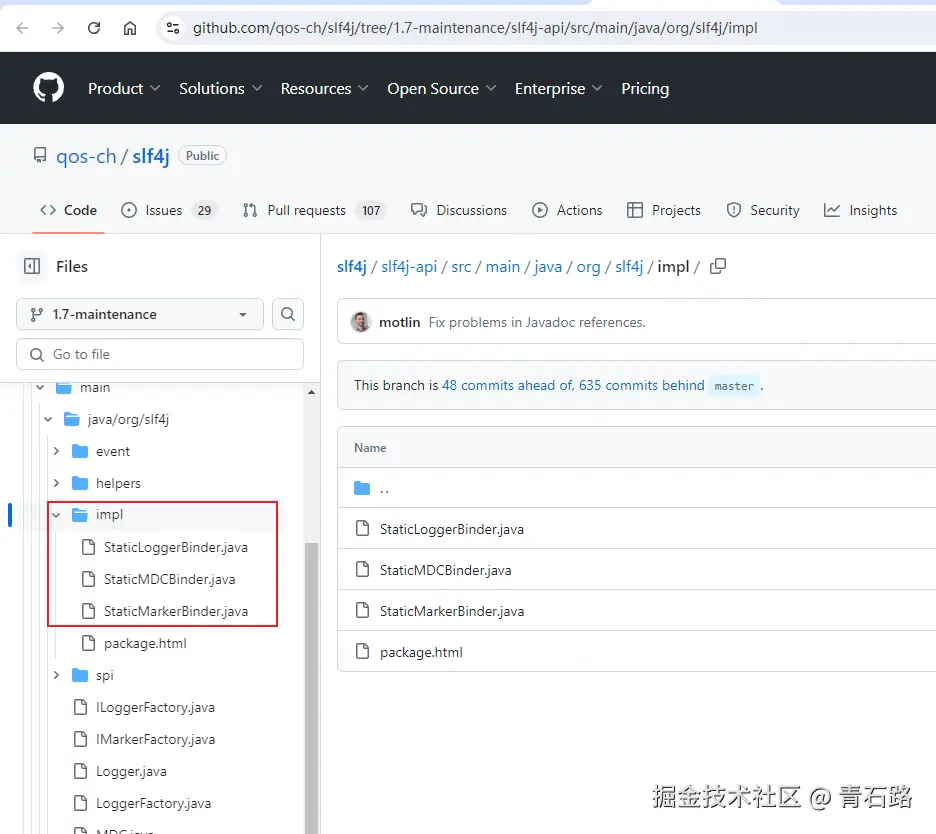Open the 1.7-maintenance branch selector

click(x=140, y=314)
